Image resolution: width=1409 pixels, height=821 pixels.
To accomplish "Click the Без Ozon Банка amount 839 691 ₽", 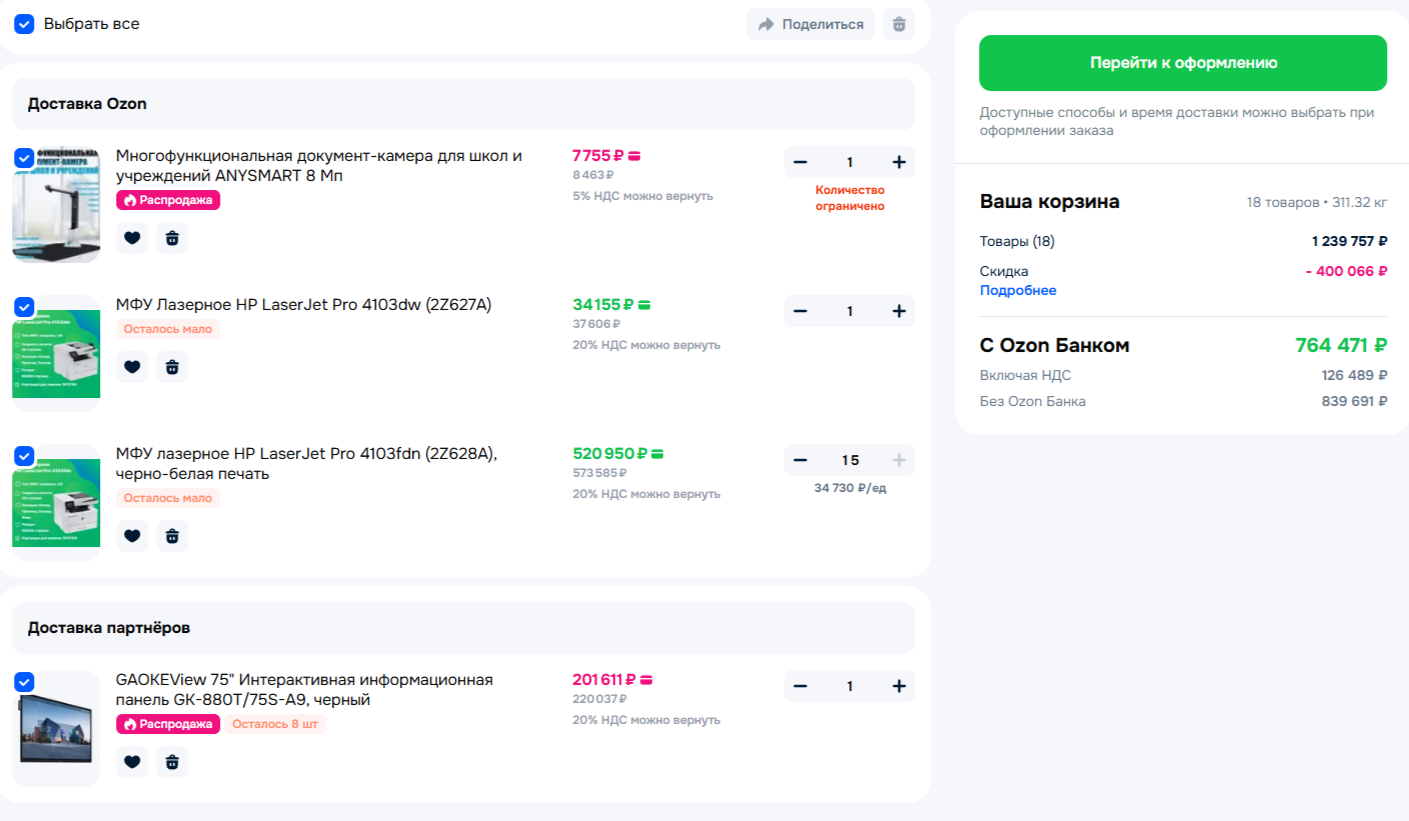I will tap(1355, 402).
